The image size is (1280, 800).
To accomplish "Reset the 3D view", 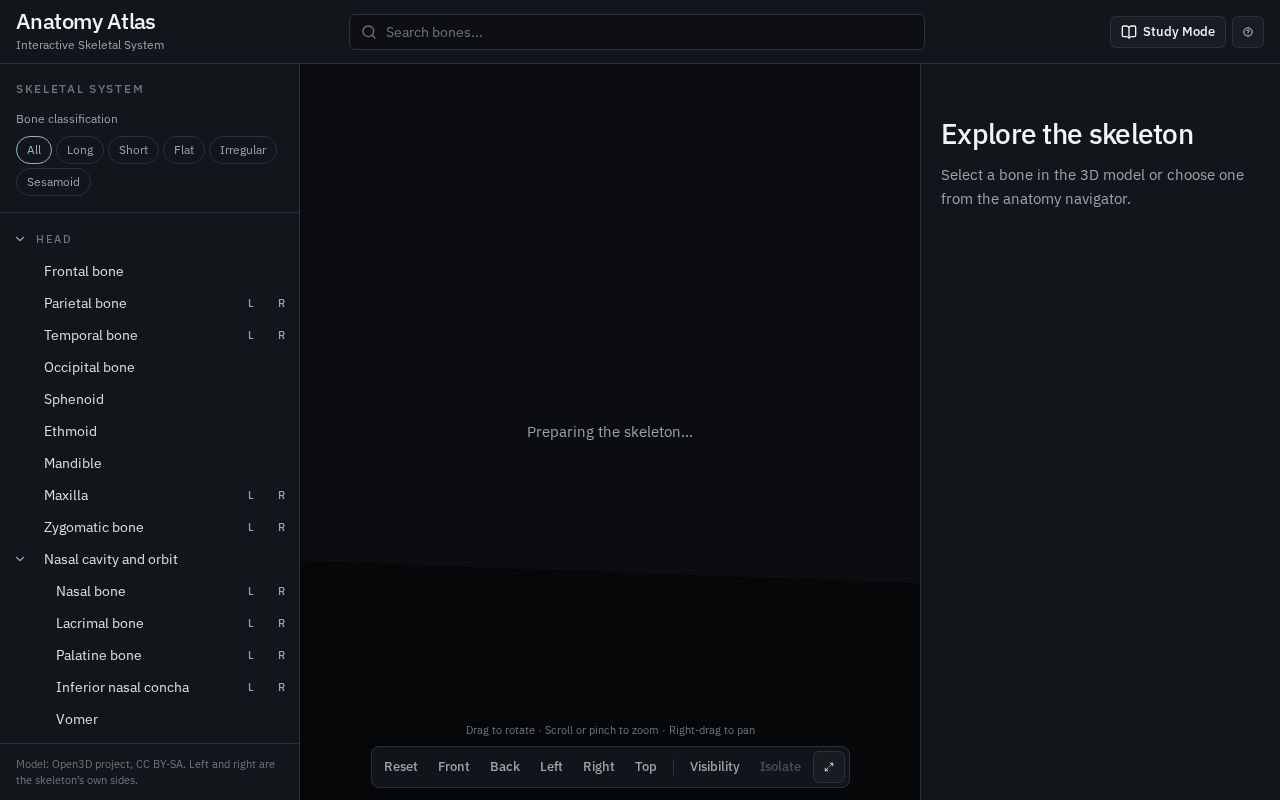I will click(401, 767).
